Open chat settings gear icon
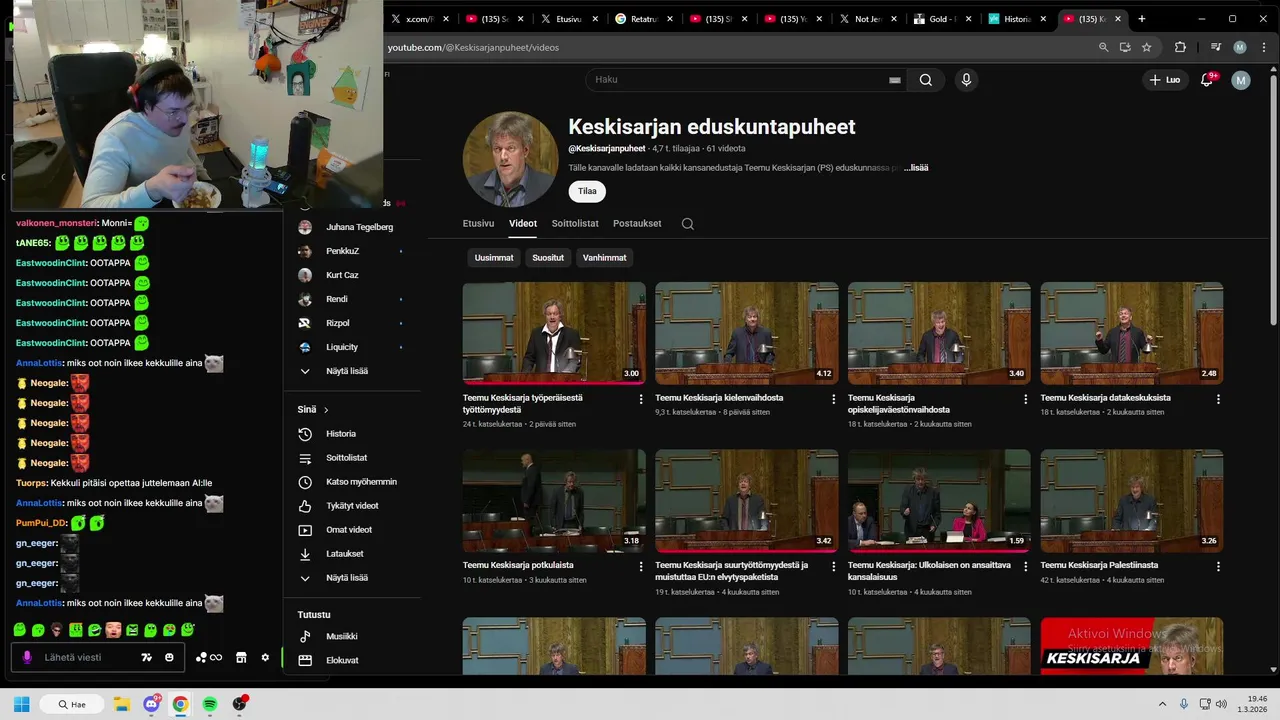Screen dimensions: 1280x720 pos(265,657)
